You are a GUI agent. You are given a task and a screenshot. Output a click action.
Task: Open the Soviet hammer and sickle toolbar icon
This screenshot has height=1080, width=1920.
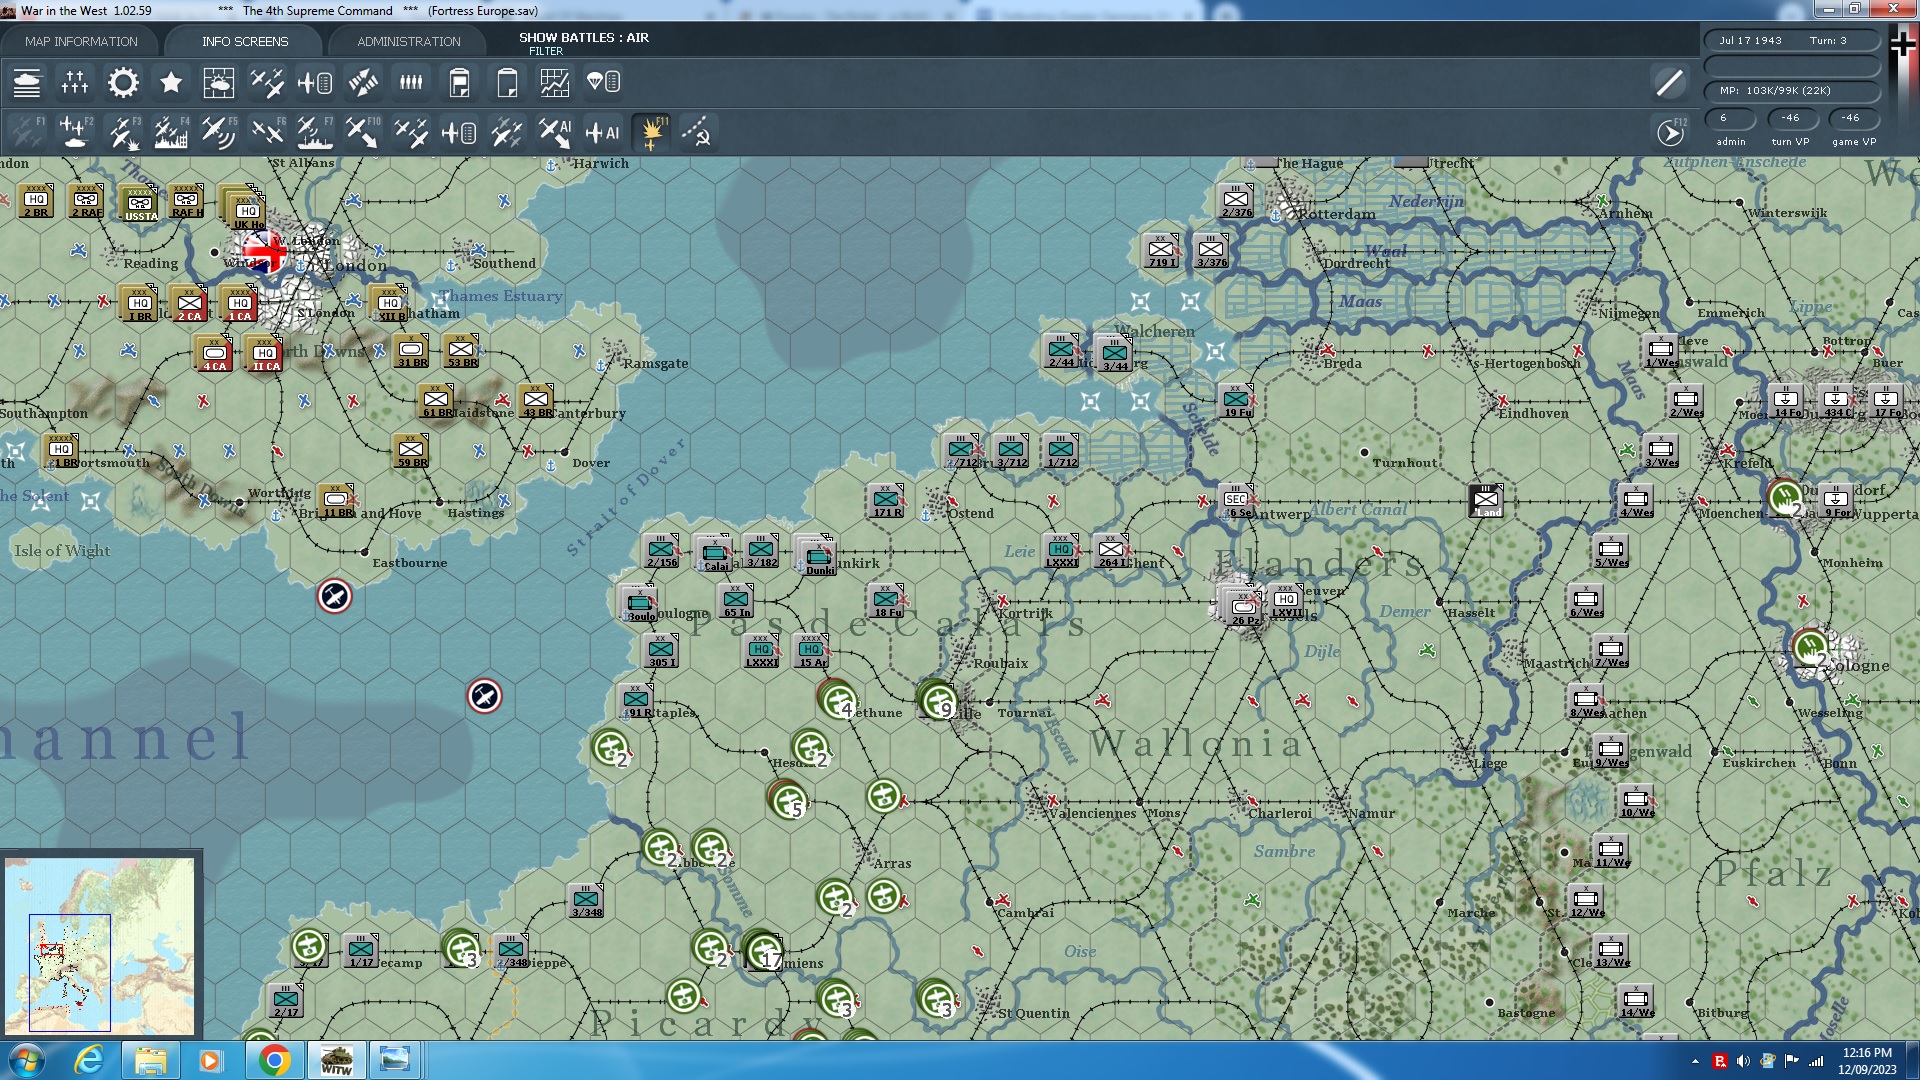point(698,132)
